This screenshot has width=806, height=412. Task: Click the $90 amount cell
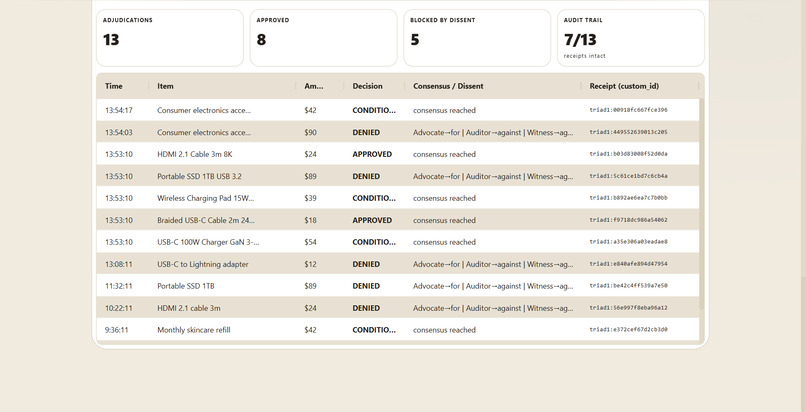310,133
